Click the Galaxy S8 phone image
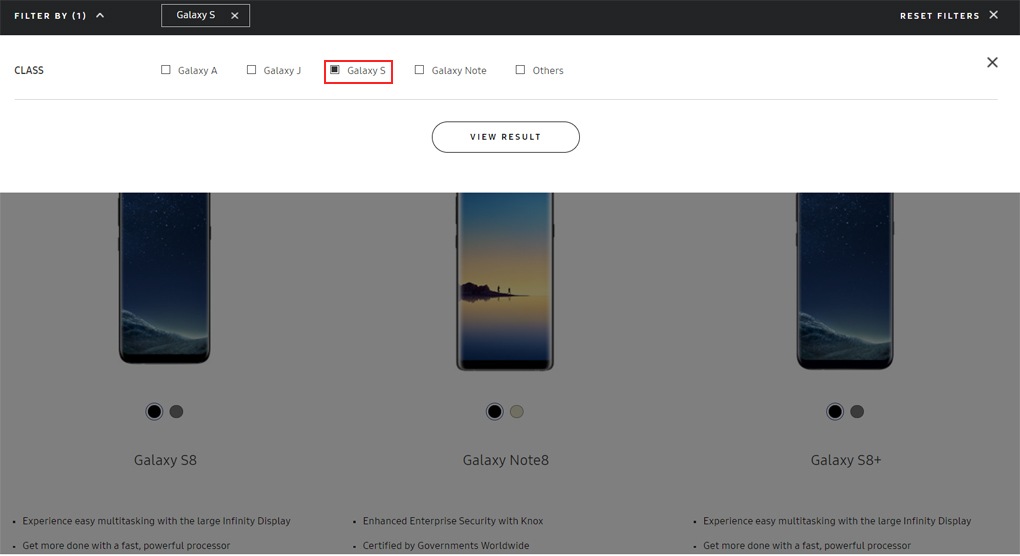Image resolution: width=1020 pixels, height=556 pixels. (165, 278)
